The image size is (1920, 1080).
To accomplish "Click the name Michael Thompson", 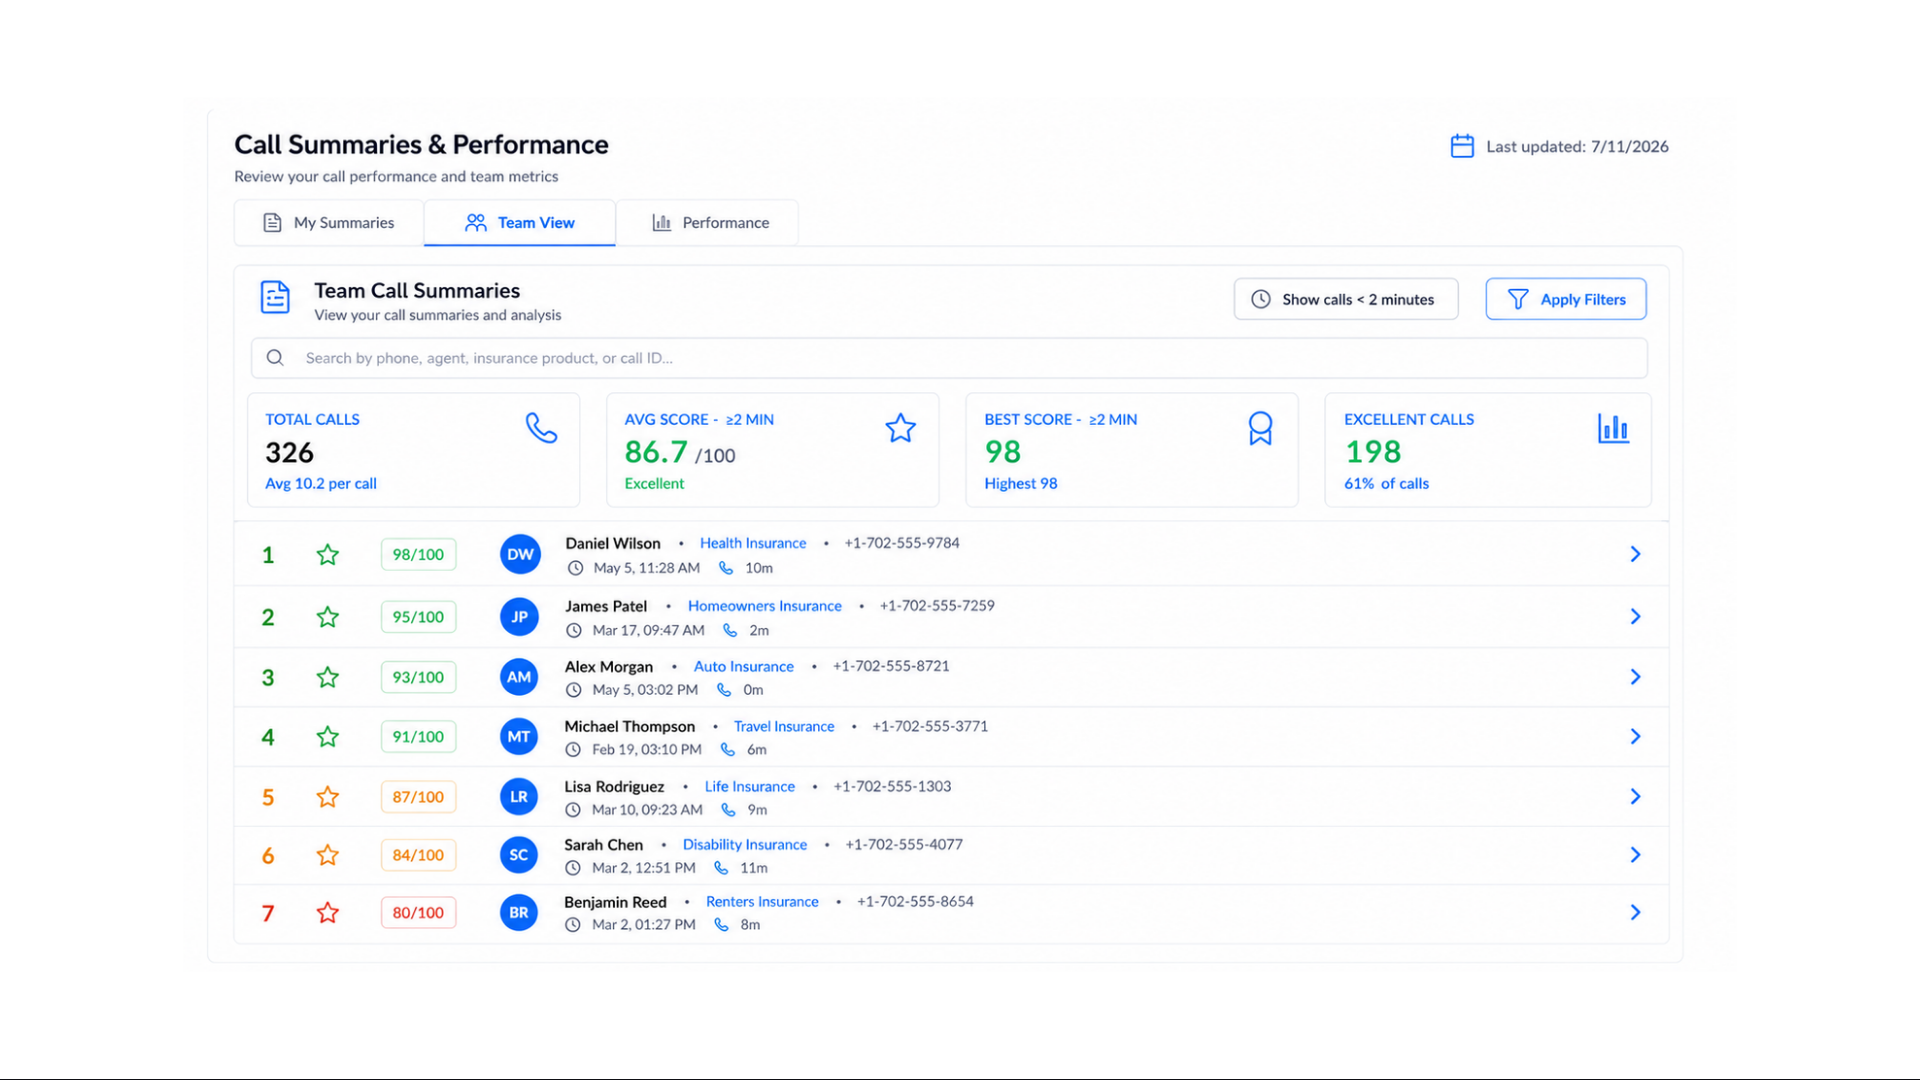I will (630, 727).
